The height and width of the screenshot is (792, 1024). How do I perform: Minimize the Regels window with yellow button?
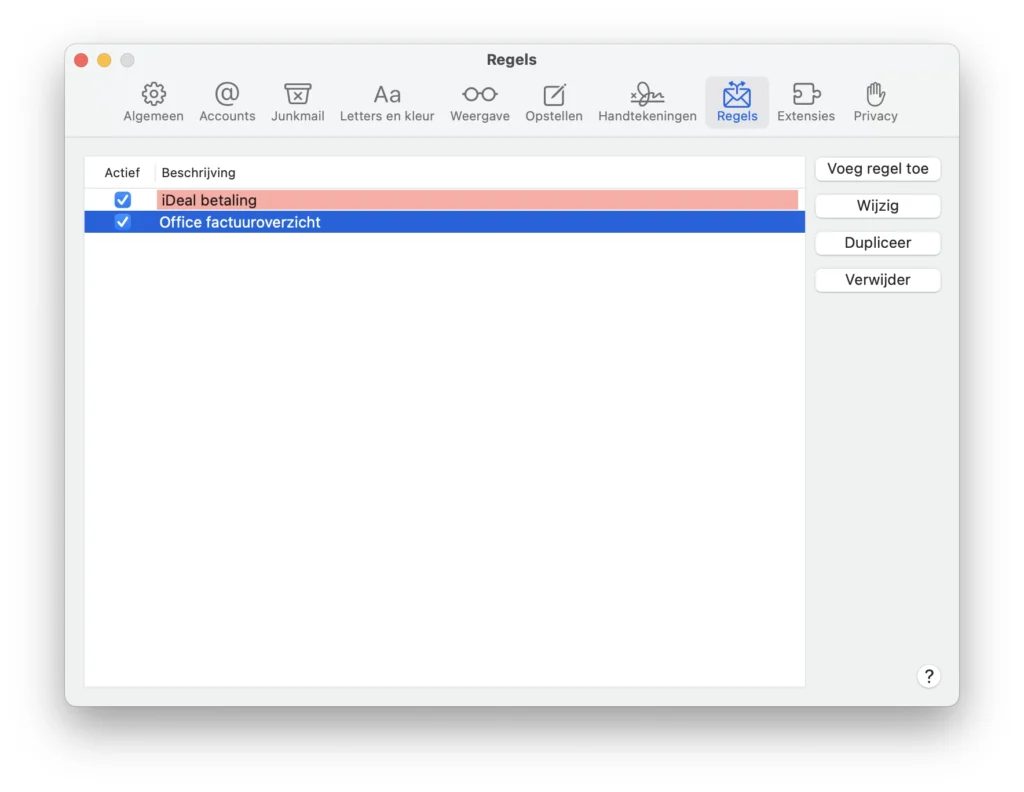click(104, 60)
